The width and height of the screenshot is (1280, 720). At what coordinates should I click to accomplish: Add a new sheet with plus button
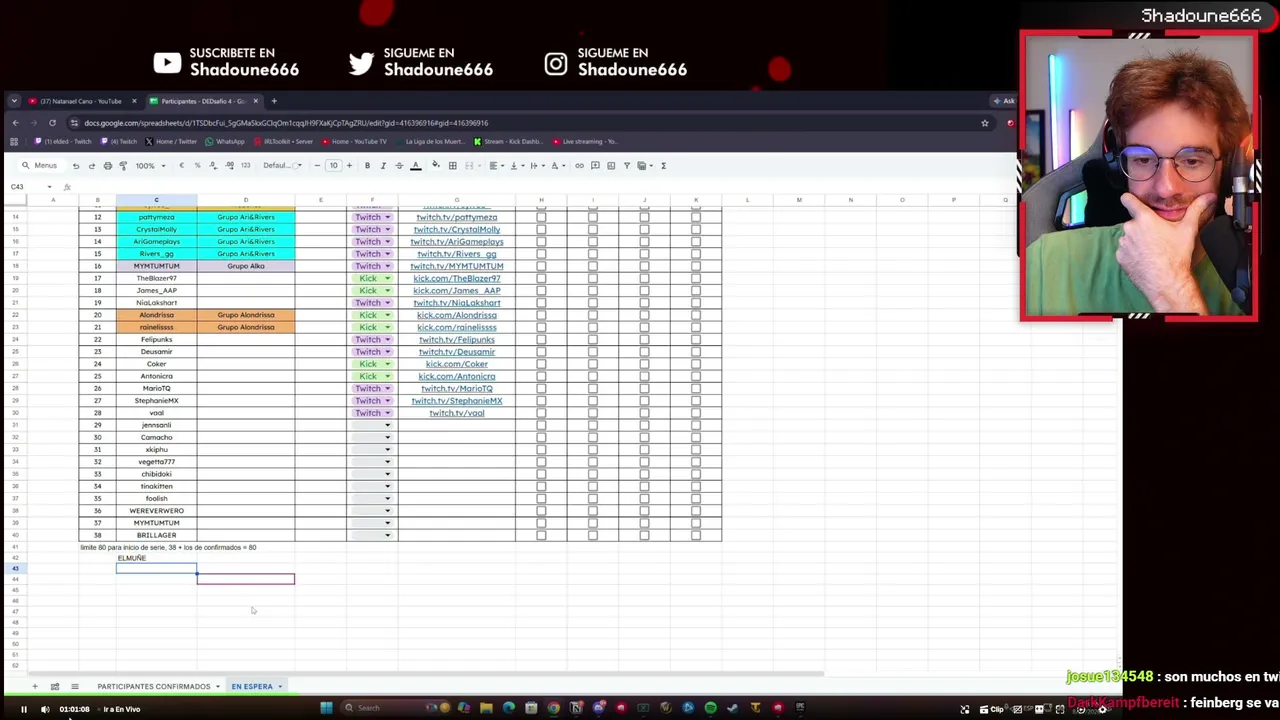point(34,687)
